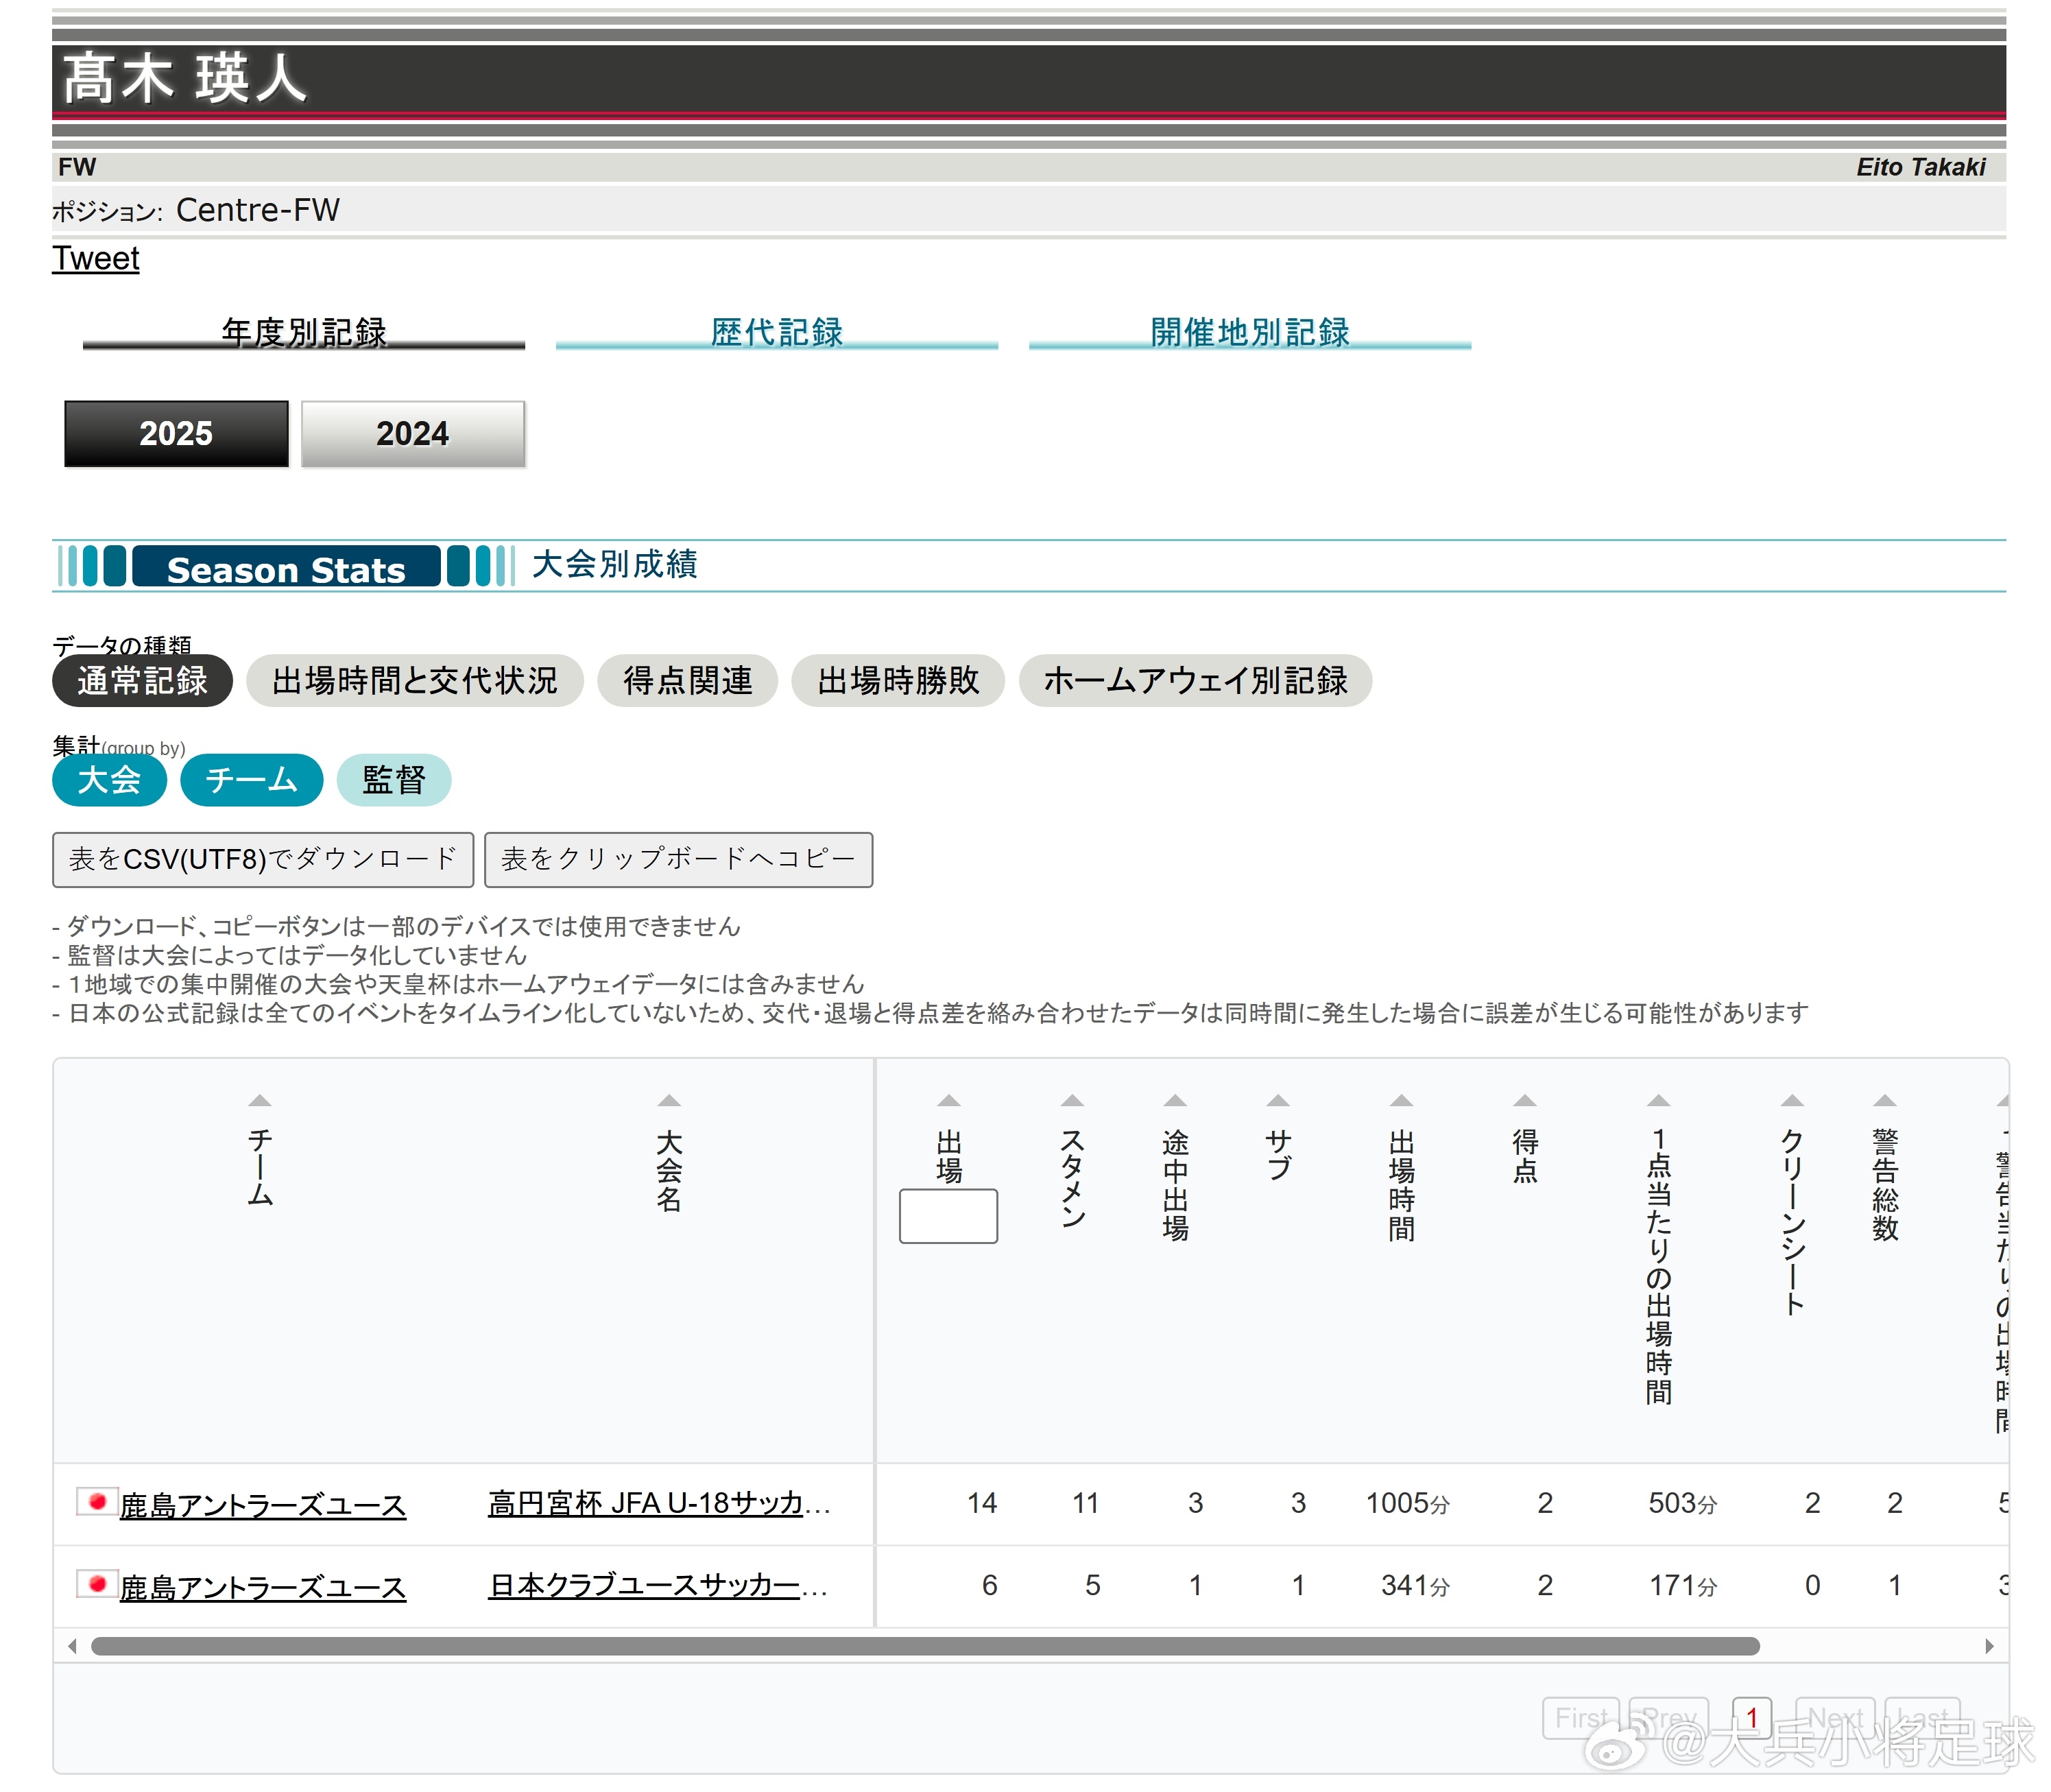Copy table to clipboard button
This screenshot has height=1792, width=2051.
click(x=678, y=859)
